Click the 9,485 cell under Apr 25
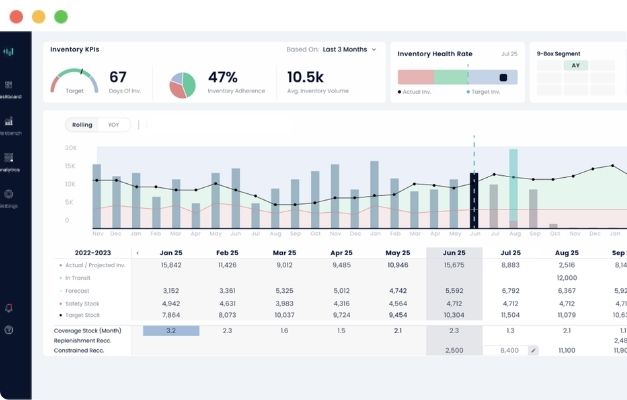The width and height of the screenshot is (627, 400). pyautogui.click(x=341, y=265)
